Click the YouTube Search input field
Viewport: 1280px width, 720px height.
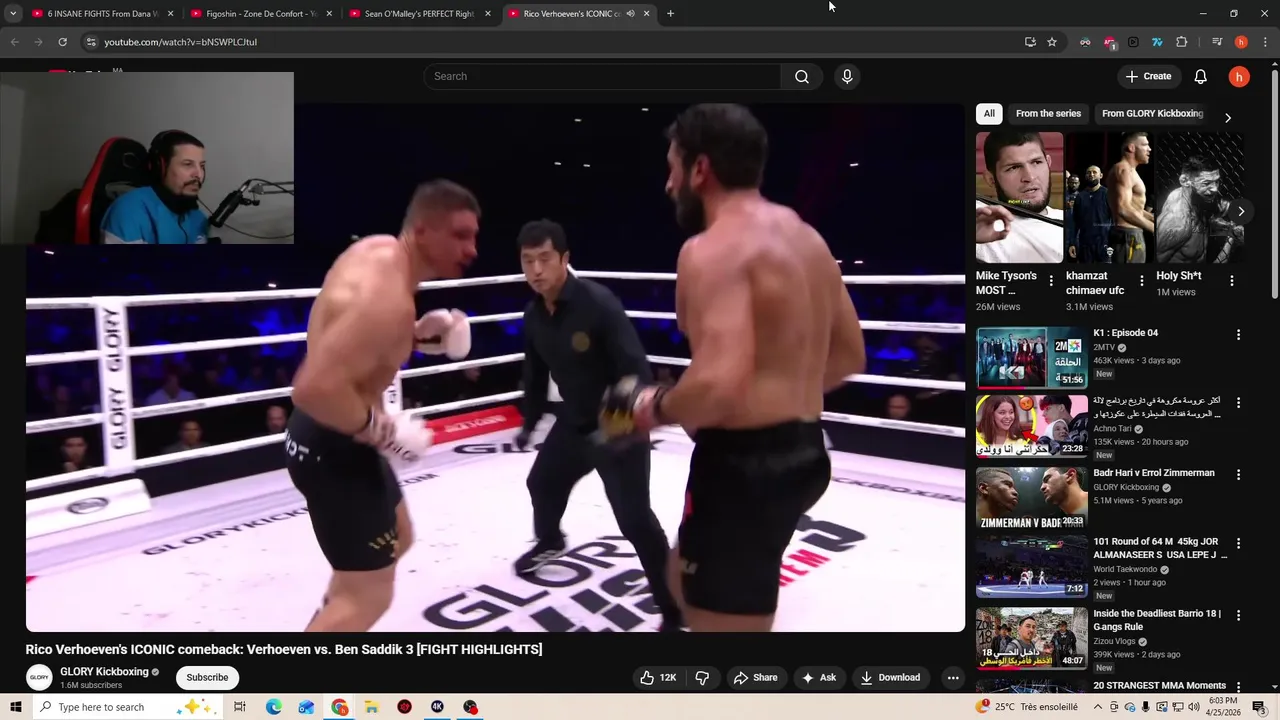(x=603, y=76)
